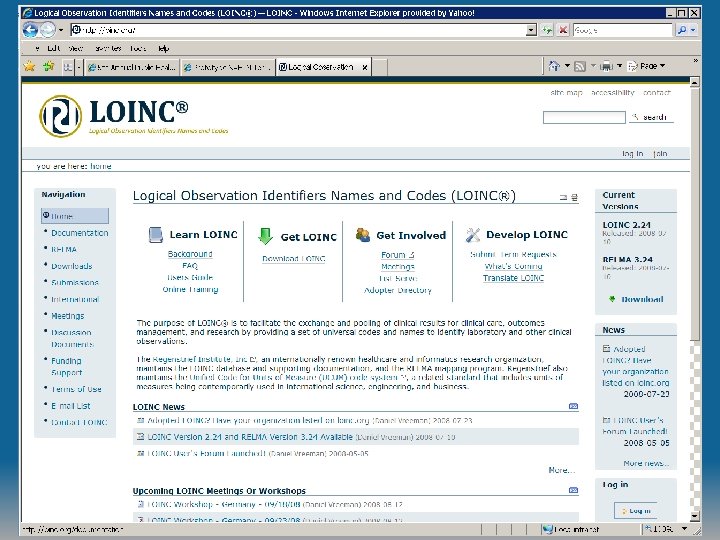The image size is (720, 540).
Task: Click the scrollbar down arrow
Action: tap(695, 517)
